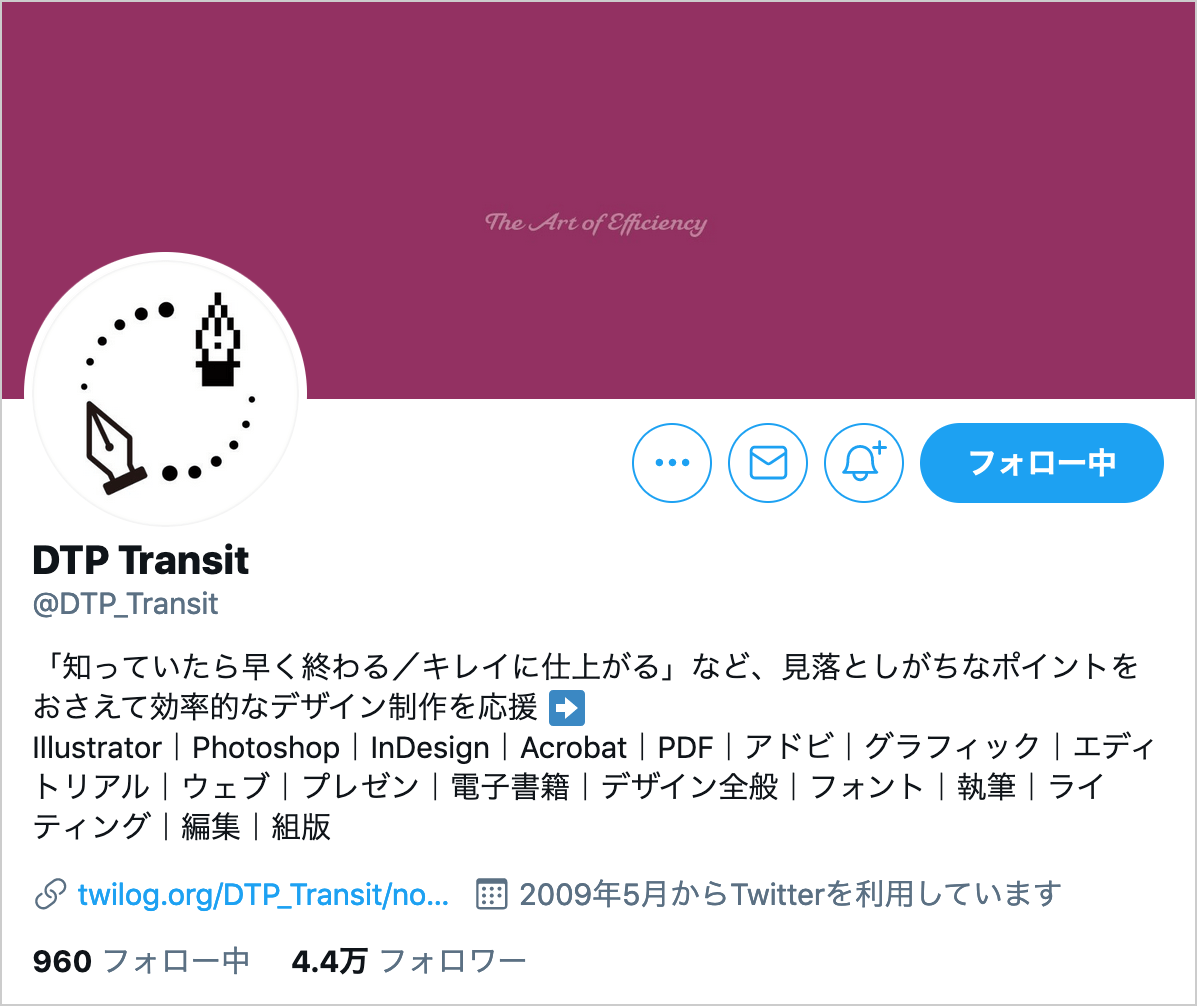Click the chain link icon beside twilog URL
The image size is (1197, 1006).
pos(50,895)
